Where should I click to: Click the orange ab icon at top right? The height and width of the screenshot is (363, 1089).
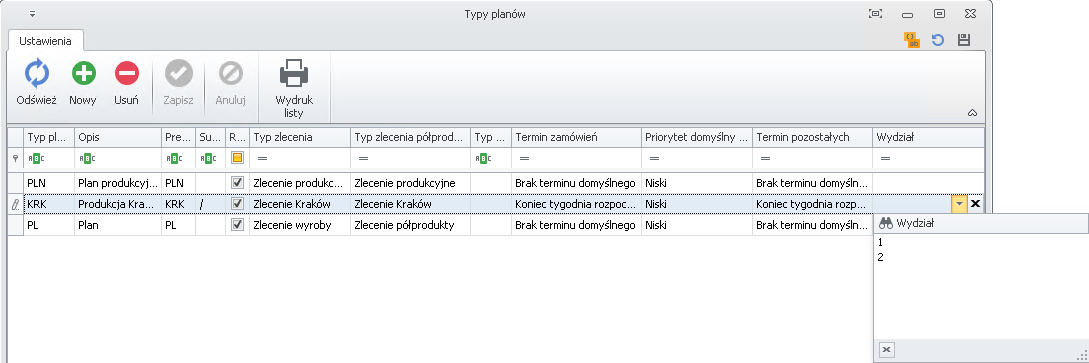point(911,40)
